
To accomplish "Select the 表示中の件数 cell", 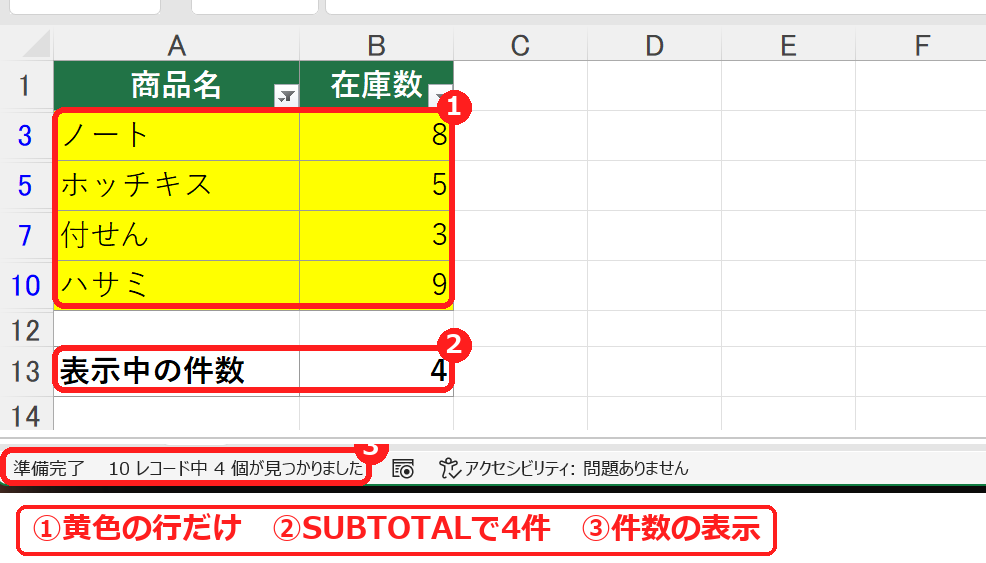I will [177, 371].
